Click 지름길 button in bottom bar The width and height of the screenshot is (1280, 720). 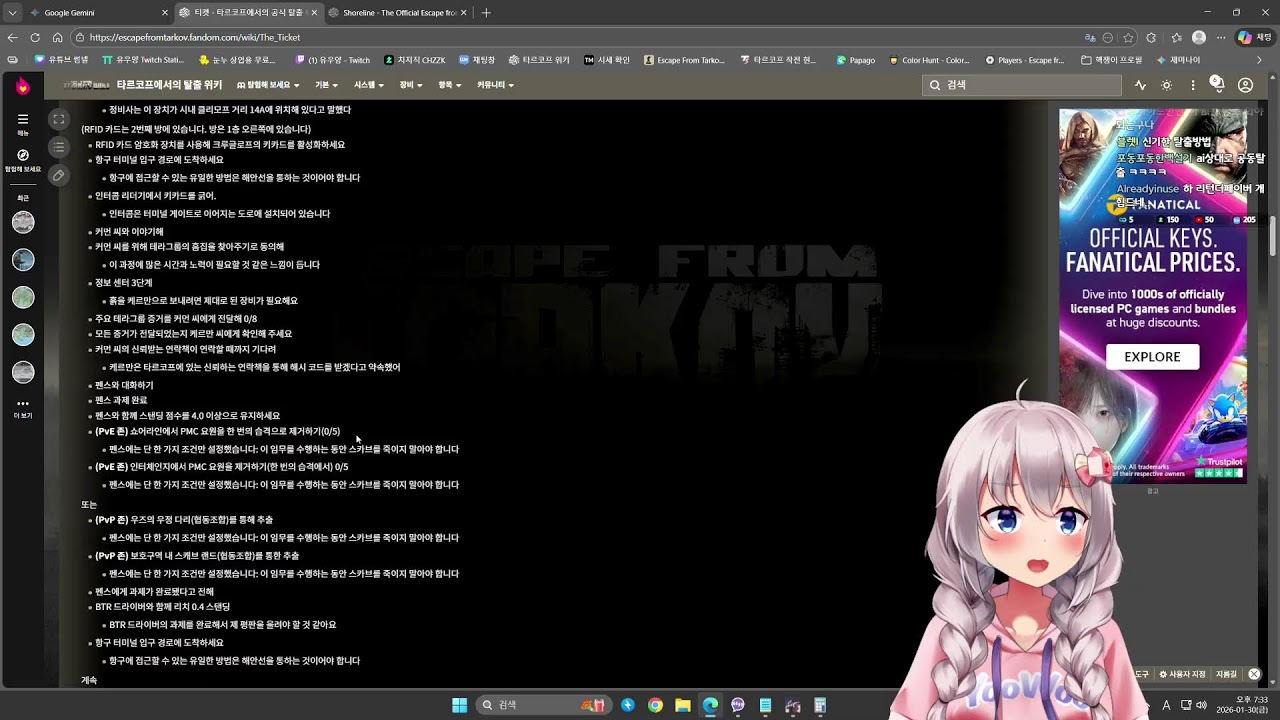1226,674
